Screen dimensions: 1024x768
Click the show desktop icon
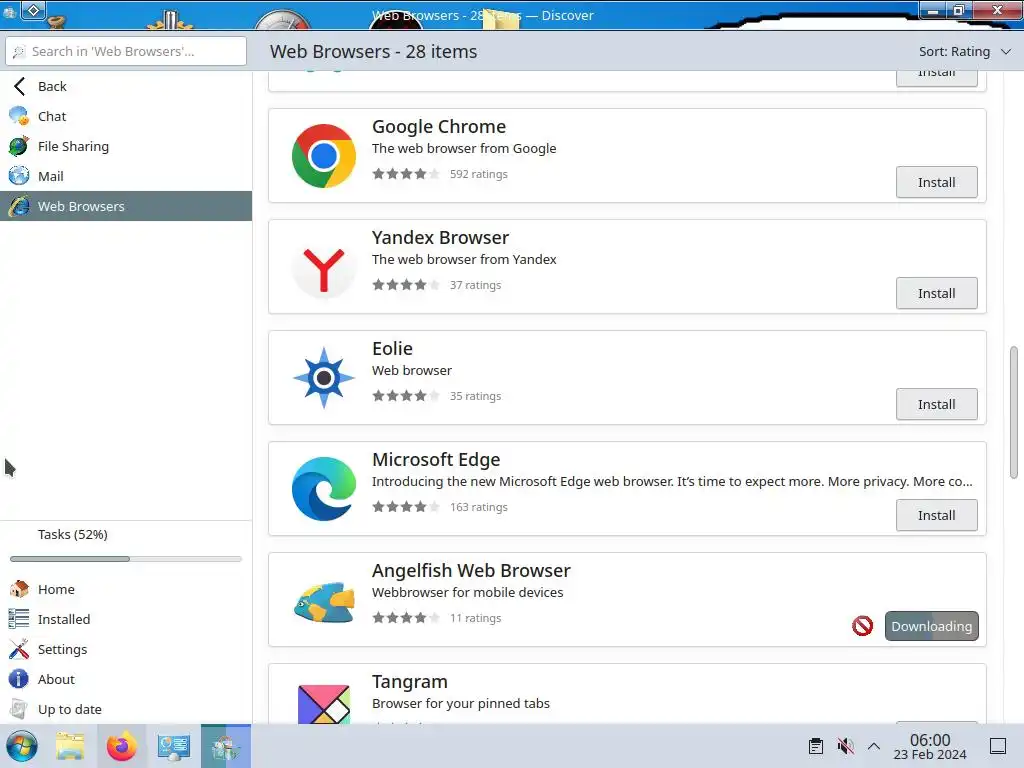point(998,746)
